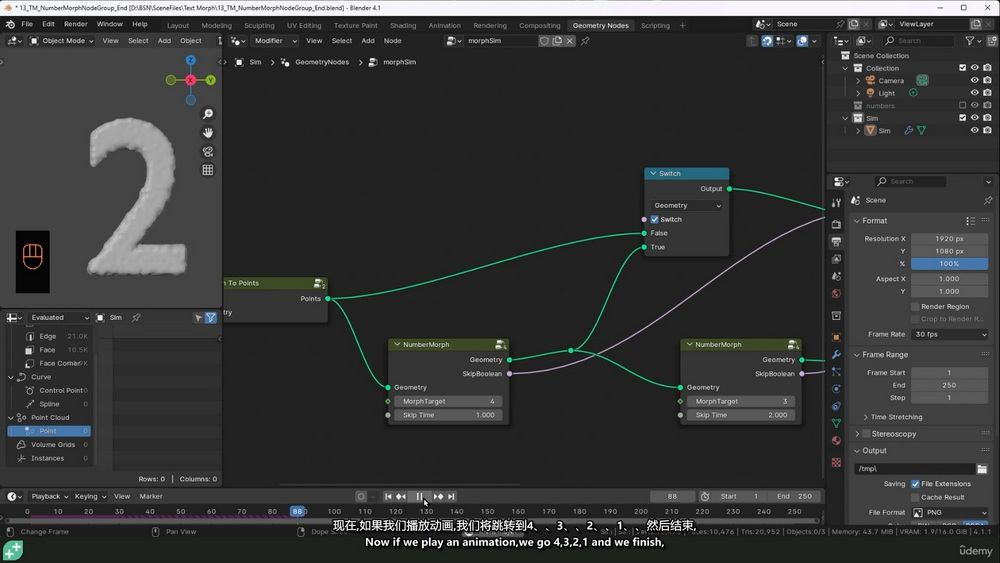
Task: Open the Physics properties tab icon
Action: (x=836, y=389)
